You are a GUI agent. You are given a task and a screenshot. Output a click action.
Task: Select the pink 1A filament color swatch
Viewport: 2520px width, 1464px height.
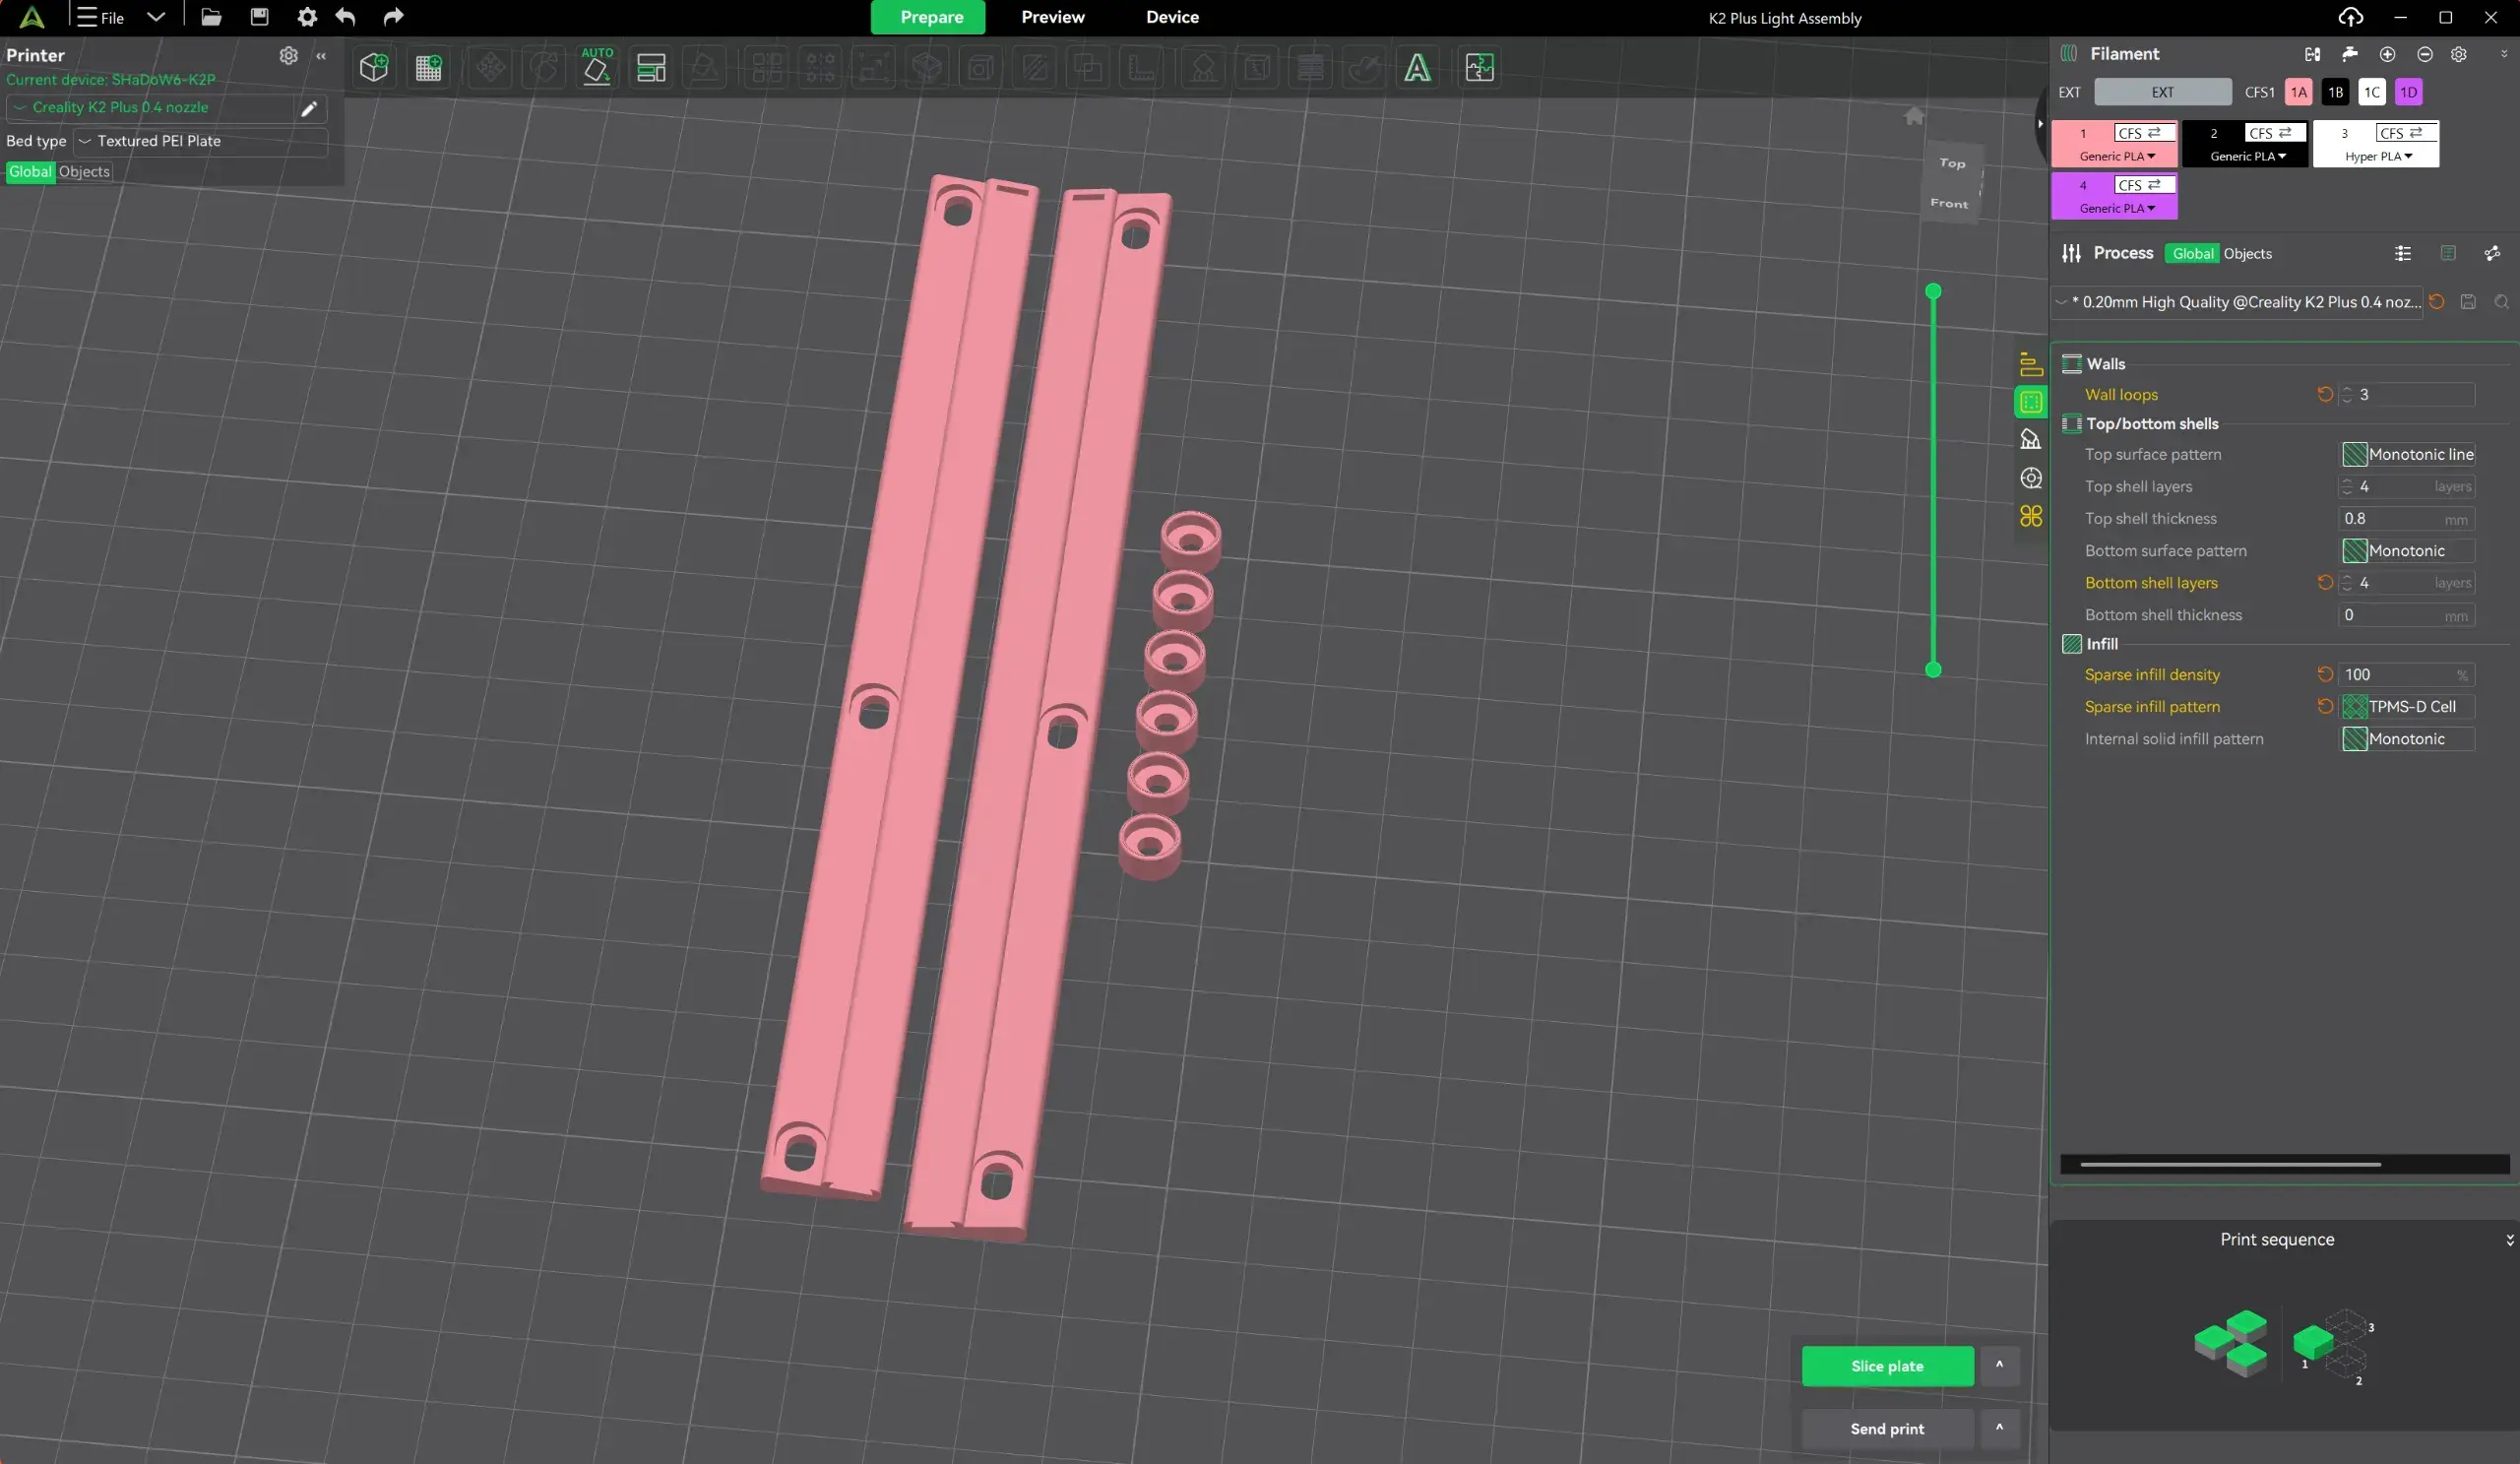(2297, 92)
